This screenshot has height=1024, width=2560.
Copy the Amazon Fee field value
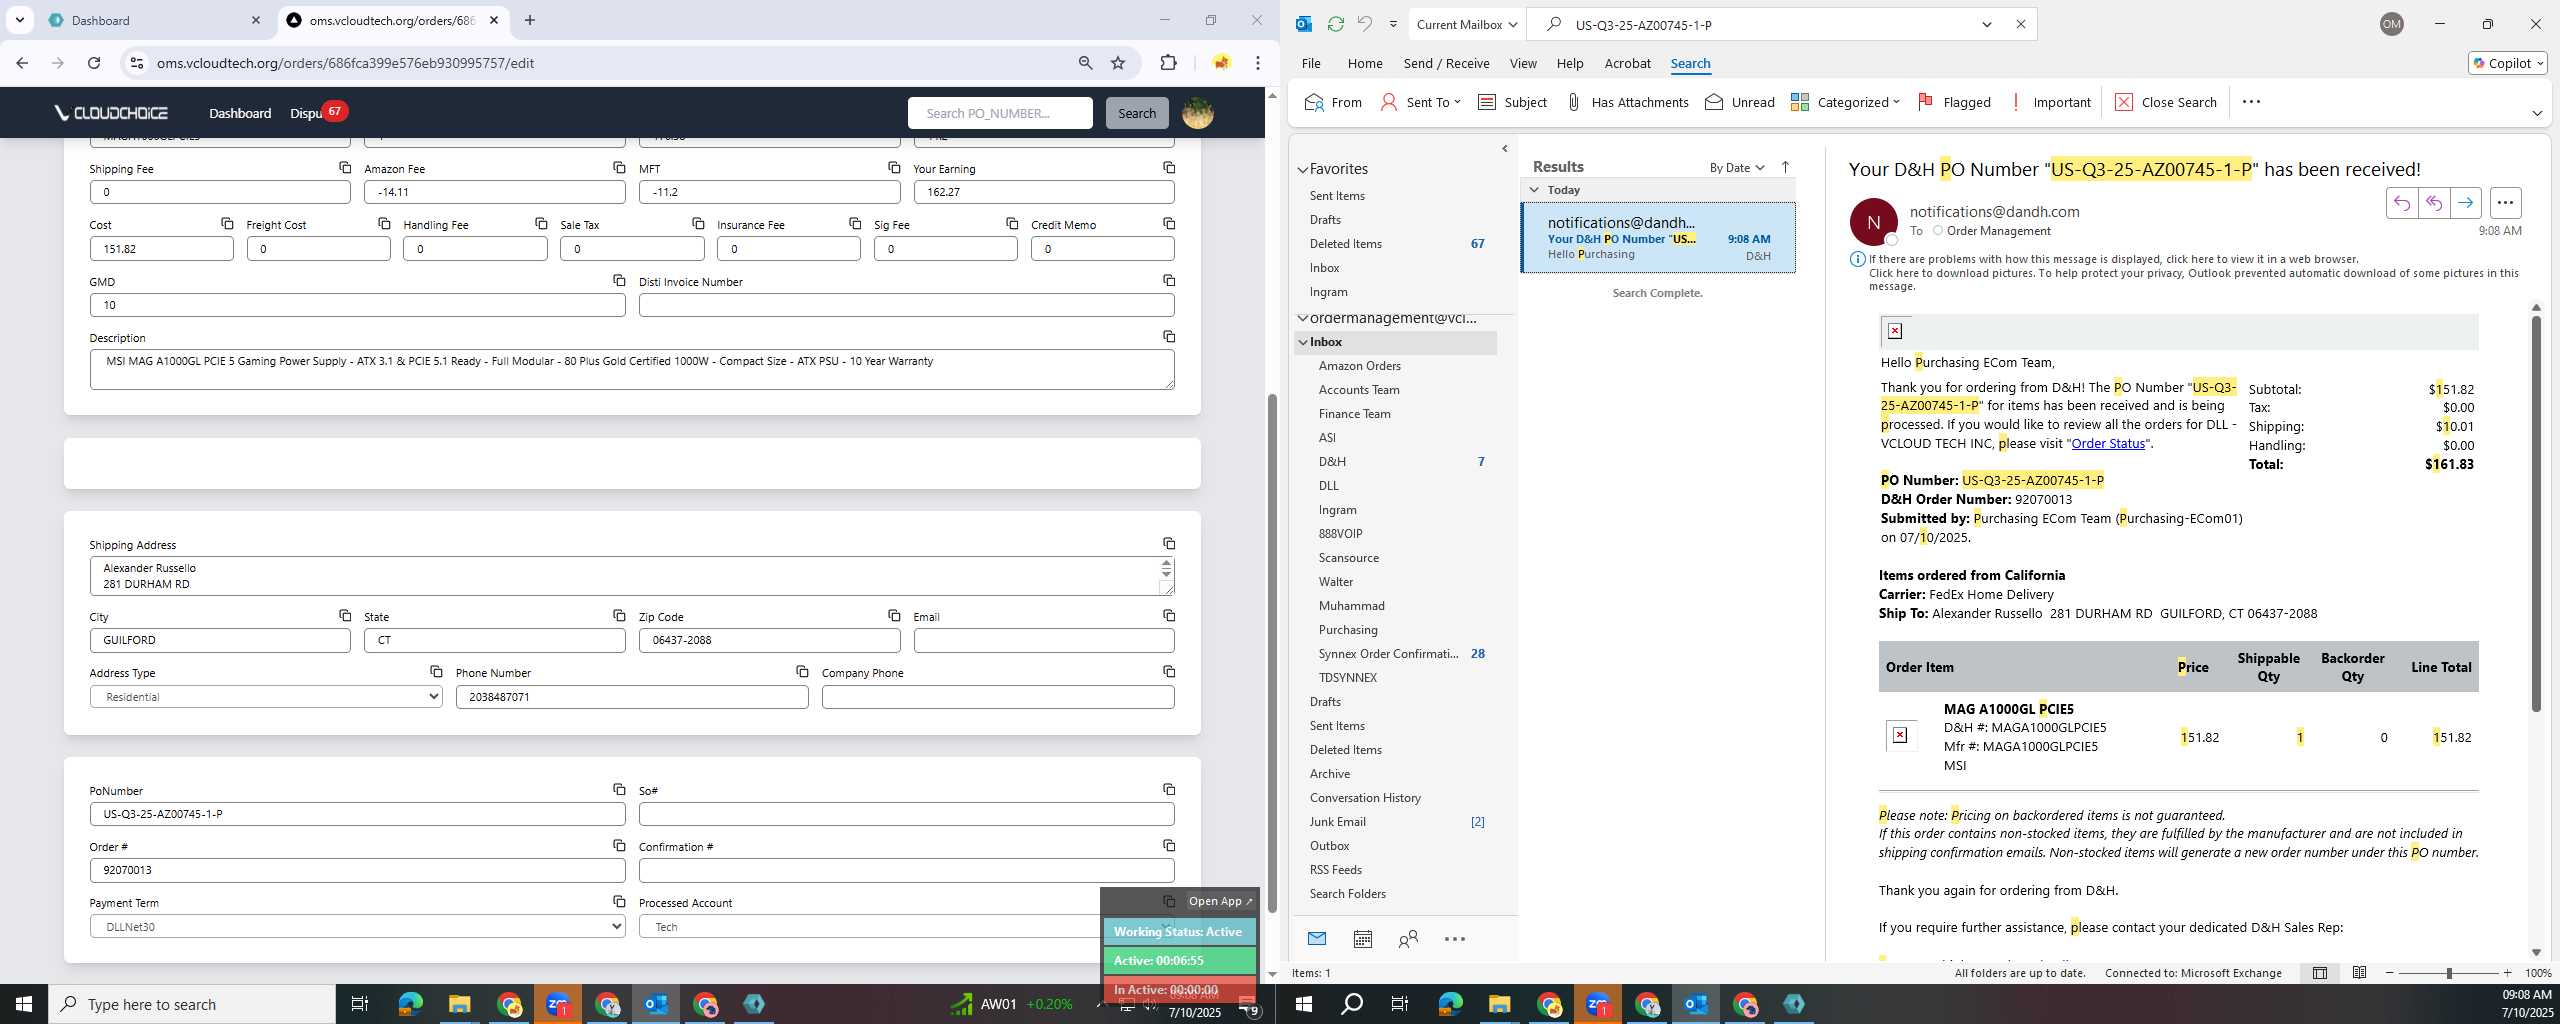(619, 167)
